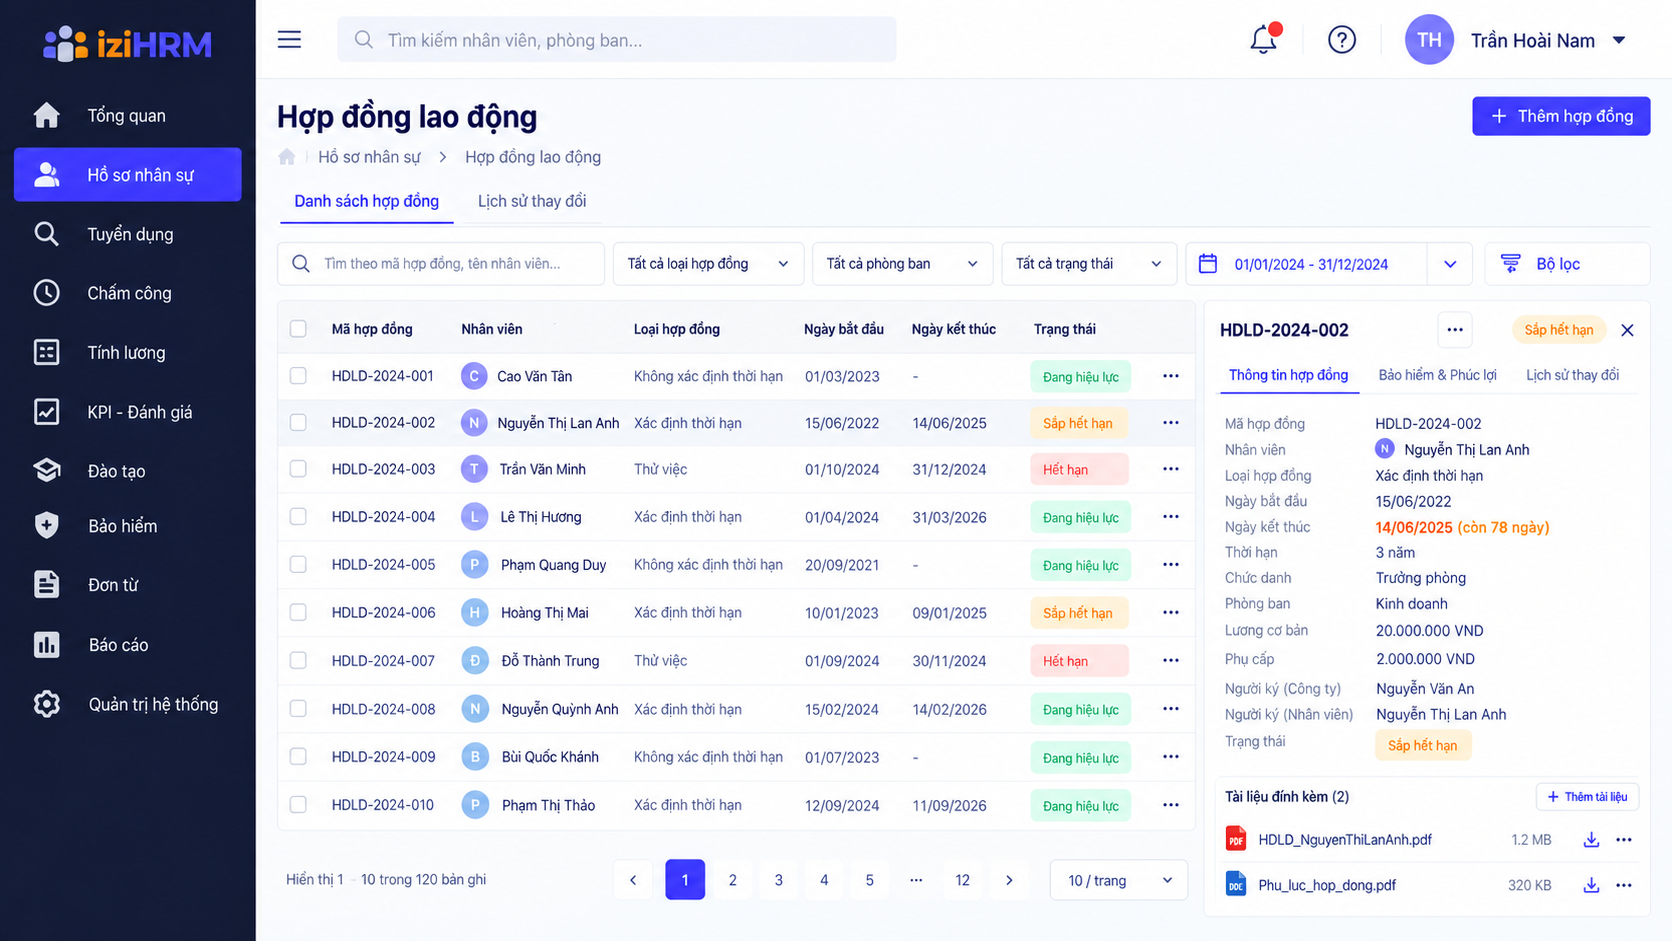
Task: Select Danh sách hợp đồng tab
Action: pyautogui.click(x=366, y=201)
